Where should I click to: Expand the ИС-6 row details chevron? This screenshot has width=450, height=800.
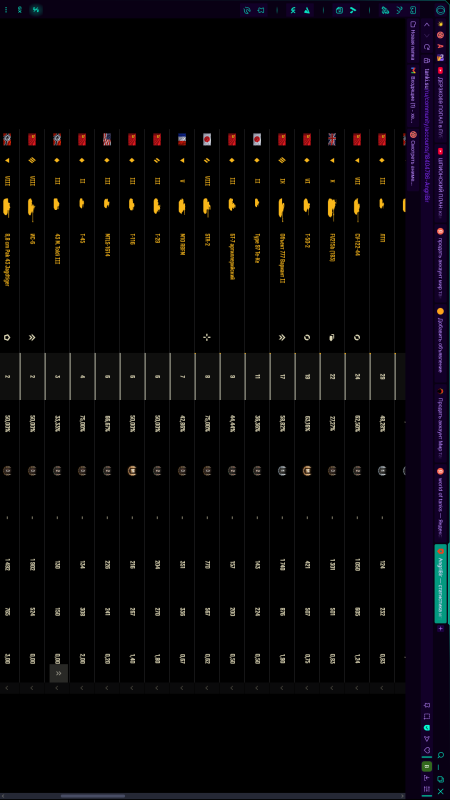[32, 688]
